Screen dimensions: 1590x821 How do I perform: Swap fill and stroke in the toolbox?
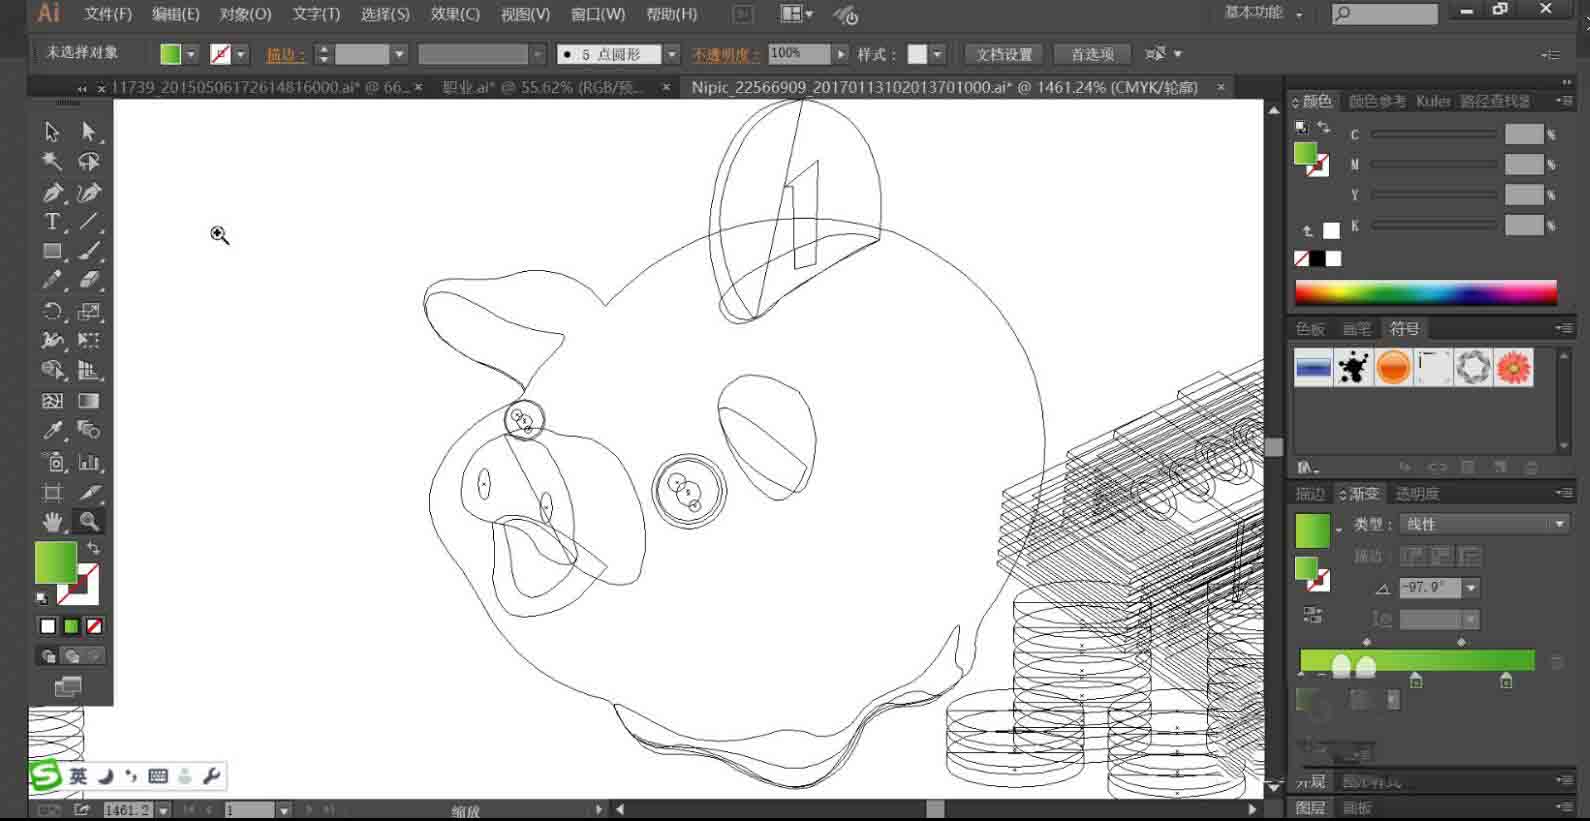coord(93,548)
